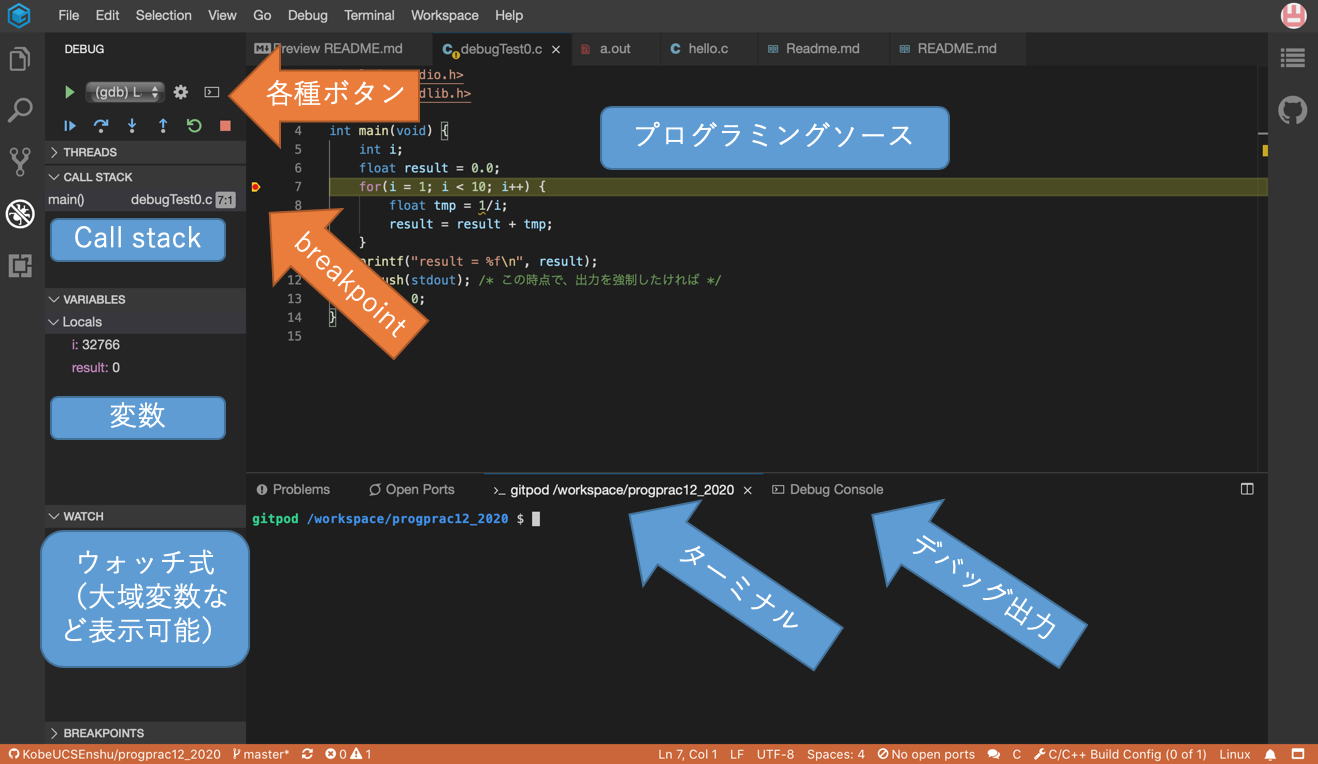
Task: Open the Debug menu
Action: 307,15
